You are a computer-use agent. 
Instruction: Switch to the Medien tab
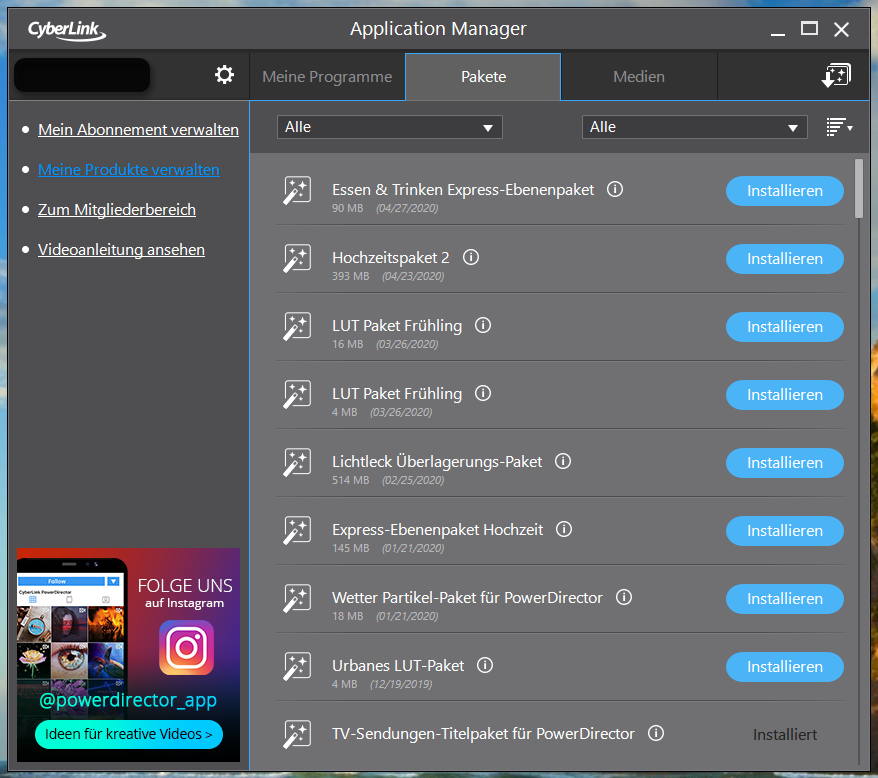pos(638,77)
